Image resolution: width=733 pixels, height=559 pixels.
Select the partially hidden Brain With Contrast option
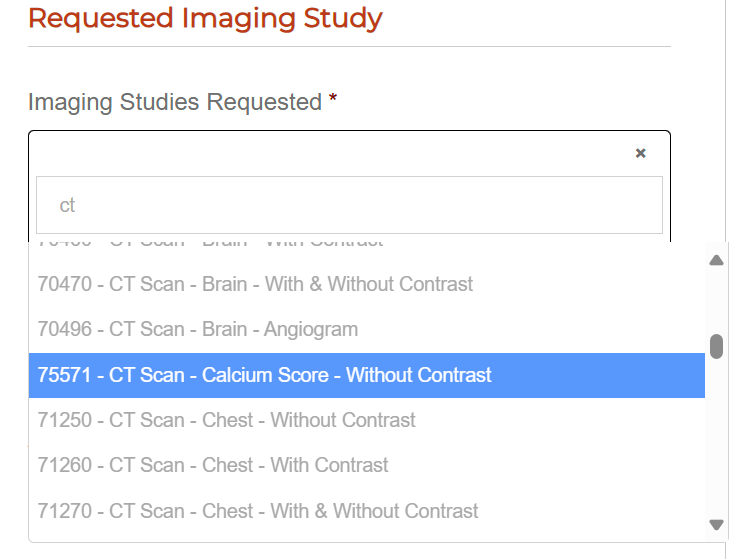tap(210, 243)
